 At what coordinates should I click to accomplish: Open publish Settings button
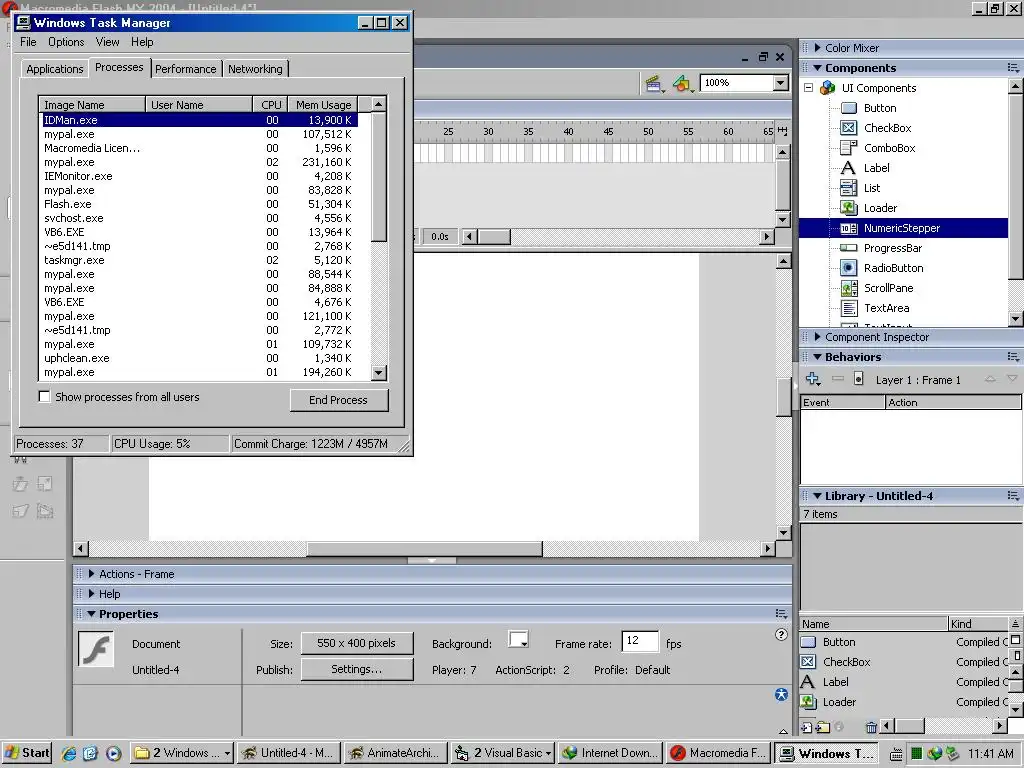[357, 669]
